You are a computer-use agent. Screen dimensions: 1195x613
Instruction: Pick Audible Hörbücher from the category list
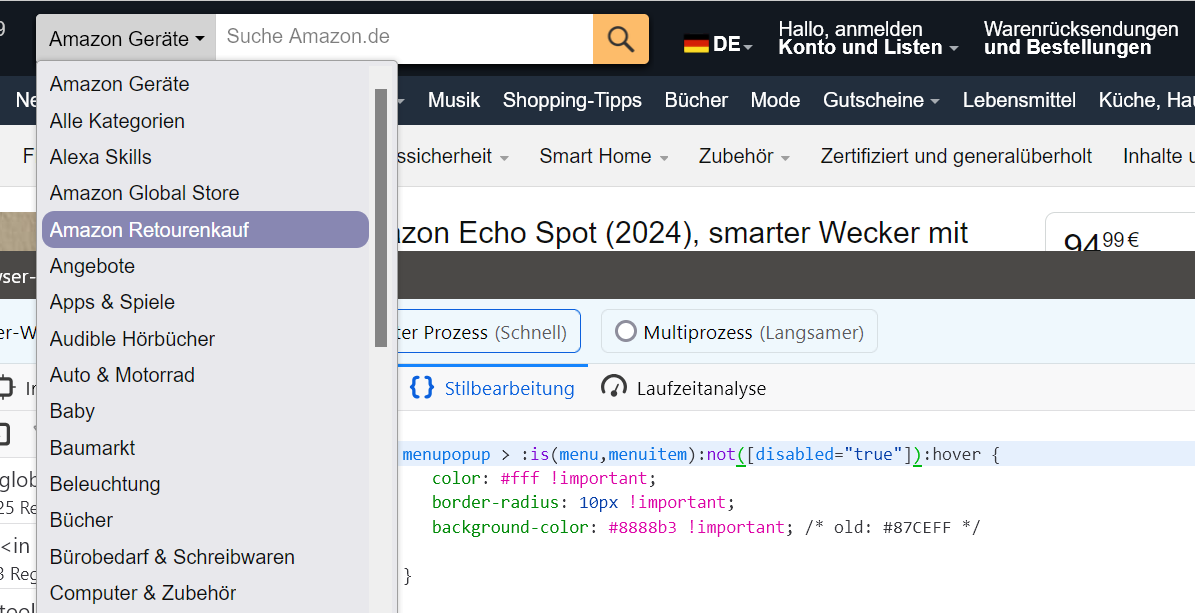pos(132,339)
